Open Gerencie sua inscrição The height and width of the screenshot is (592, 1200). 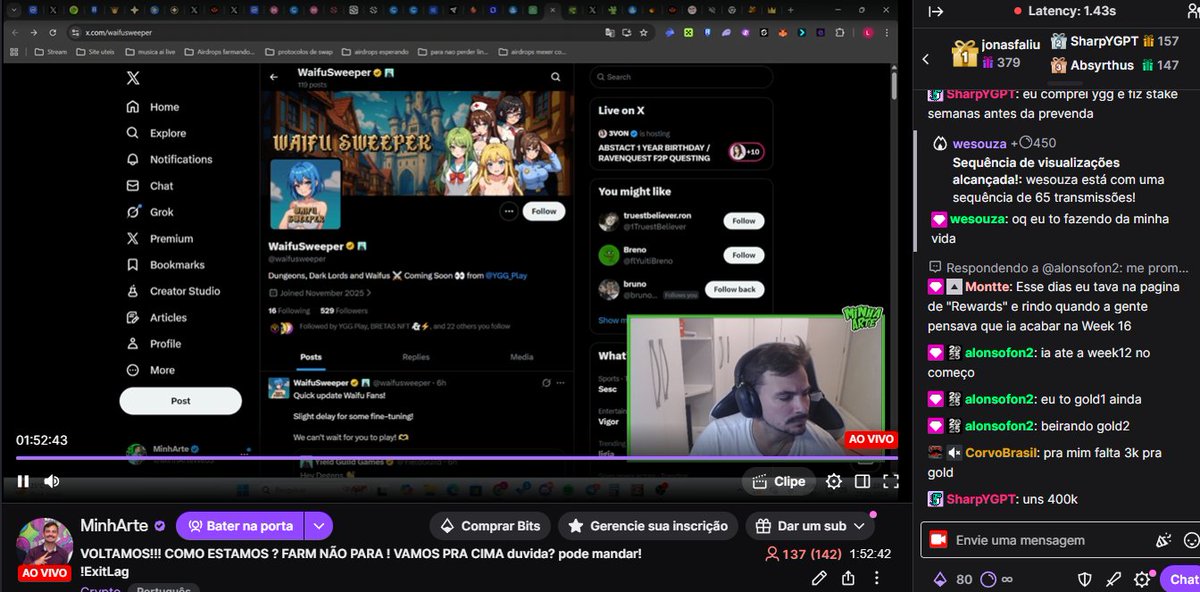(648, 526)
